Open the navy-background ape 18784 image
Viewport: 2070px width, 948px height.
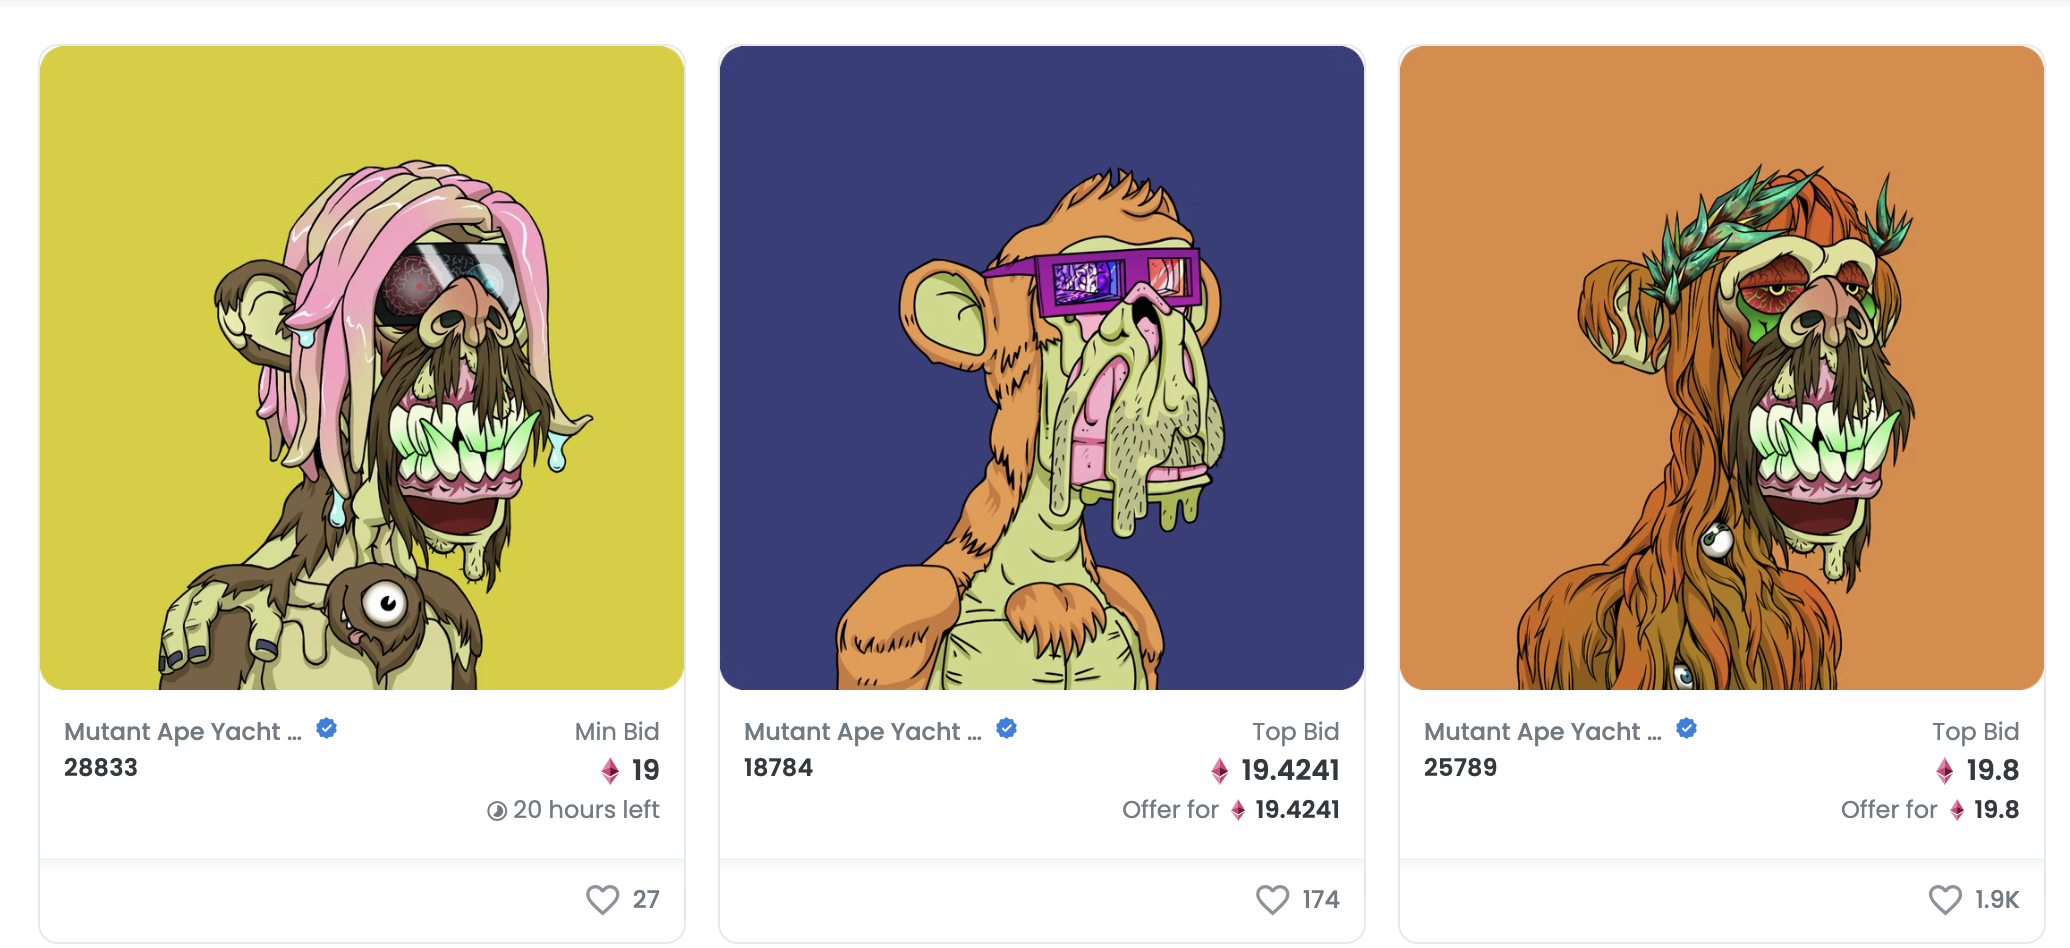click(x=1042, y=367)
